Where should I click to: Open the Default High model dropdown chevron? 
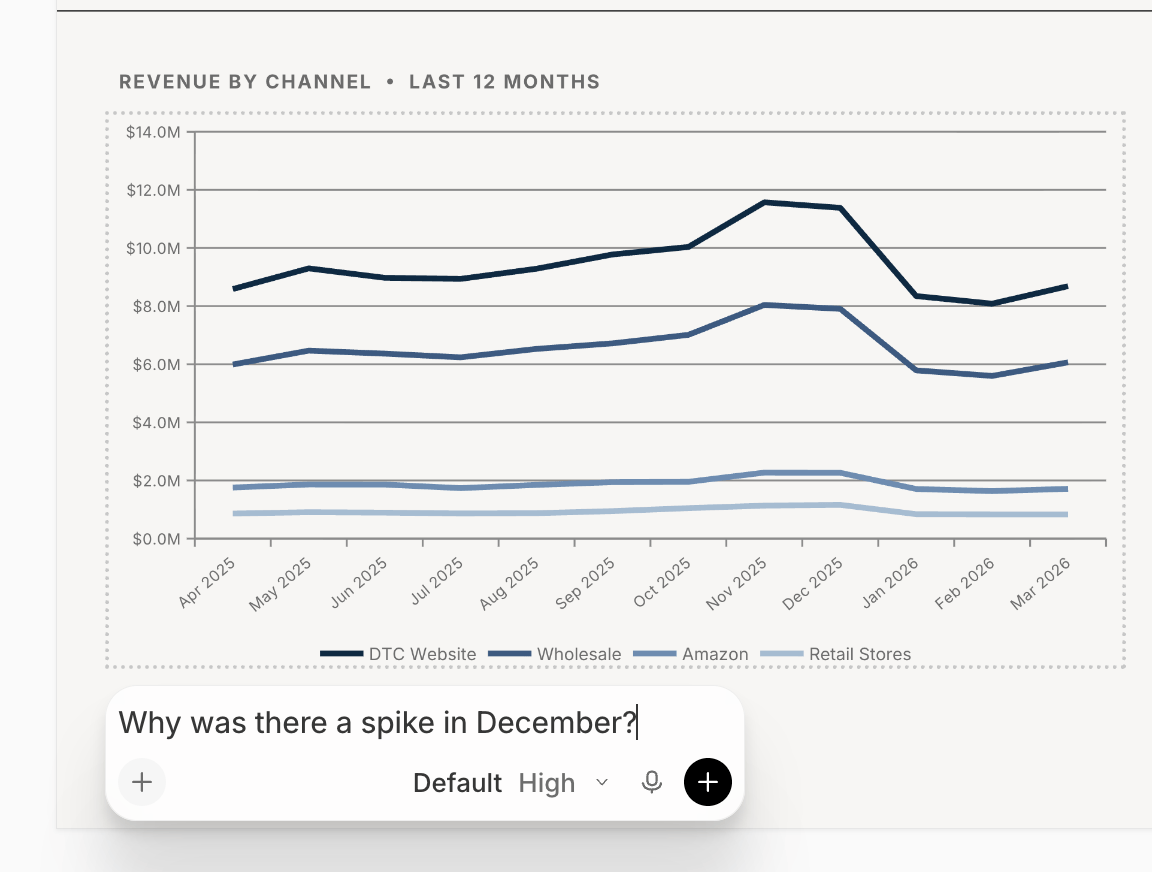(x=602, y=782)
